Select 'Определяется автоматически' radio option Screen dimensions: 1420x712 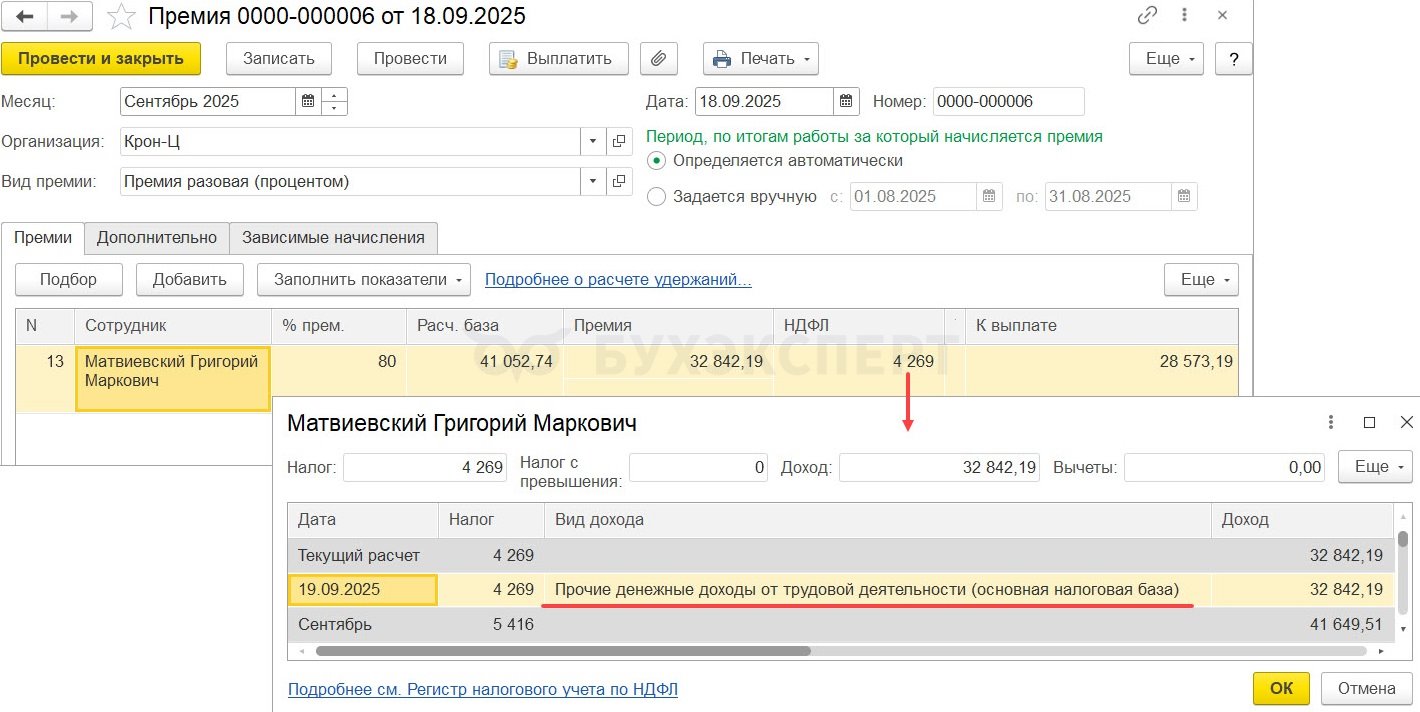(x=657, y=161)
